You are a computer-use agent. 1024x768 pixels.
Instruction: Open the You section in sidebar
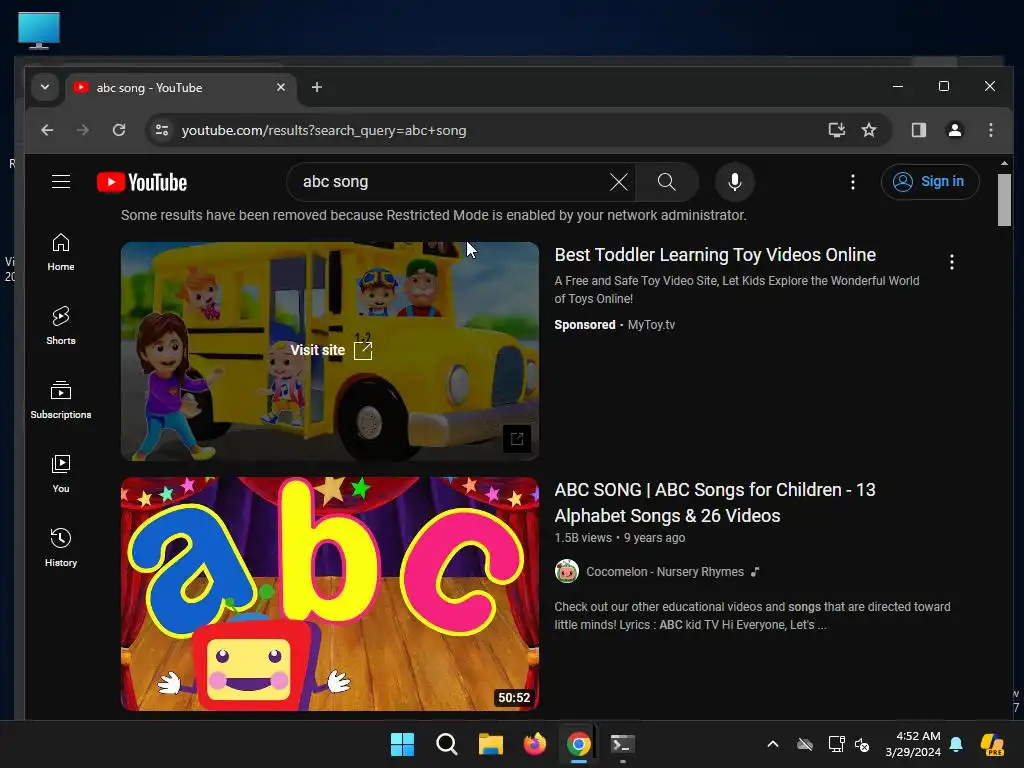click(x=61, y=474)
